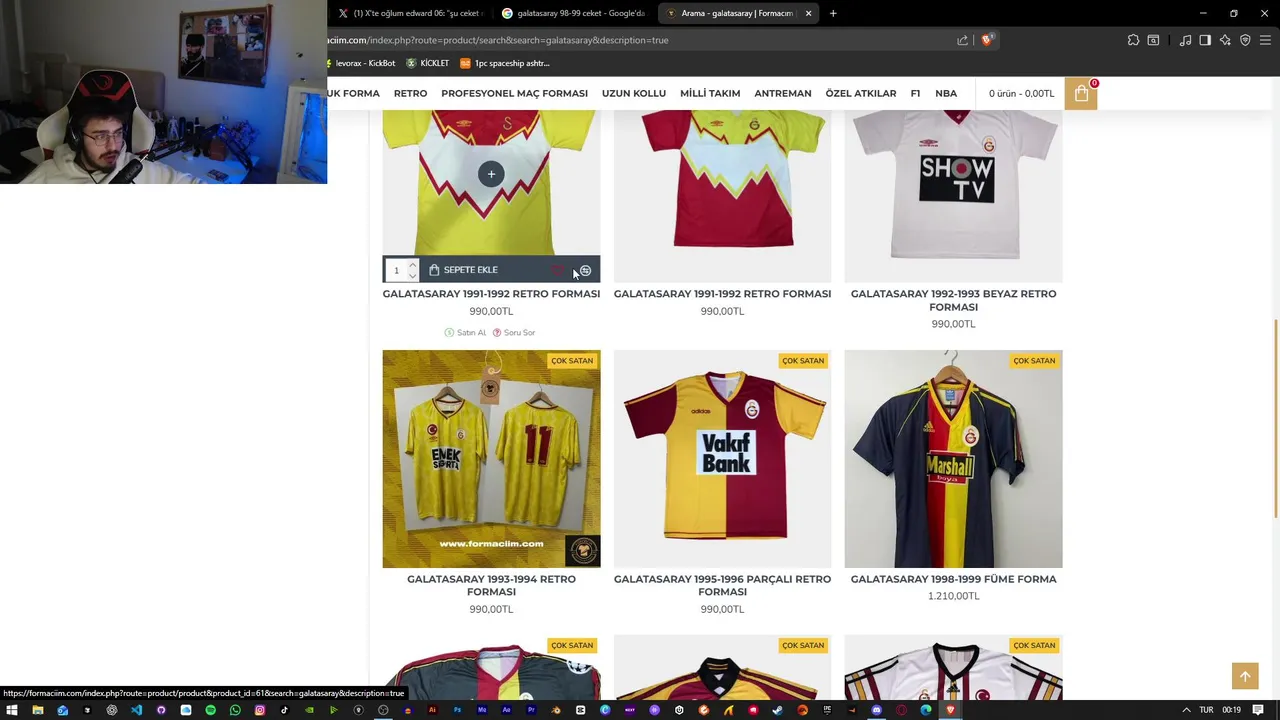
Task: Switch to the galatasaray 98-99 ceket Google tab
Action: pyautogui.click(x=573, y=13)
